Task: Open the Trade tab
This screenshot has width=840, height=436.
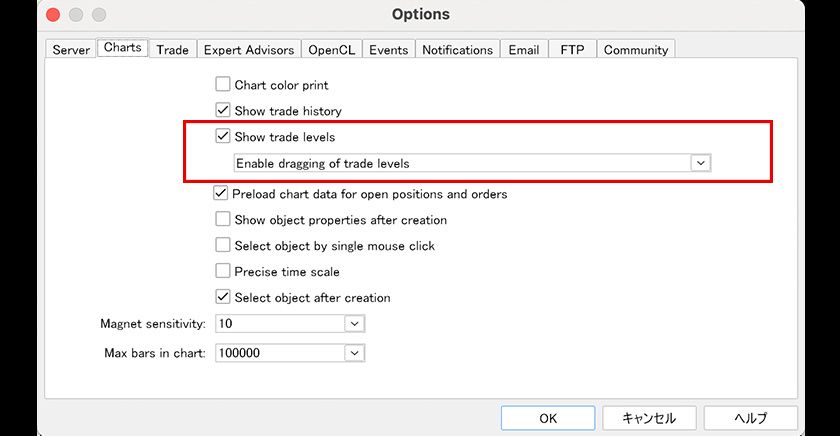Action: (x=172, y=49)
